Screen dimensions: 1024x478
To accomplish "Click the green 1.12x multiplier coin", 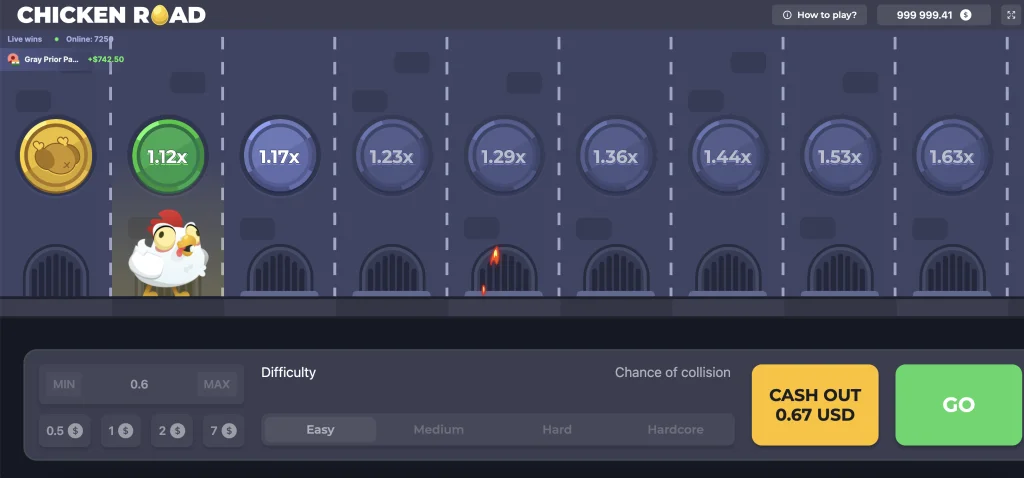I will (168, 156).
